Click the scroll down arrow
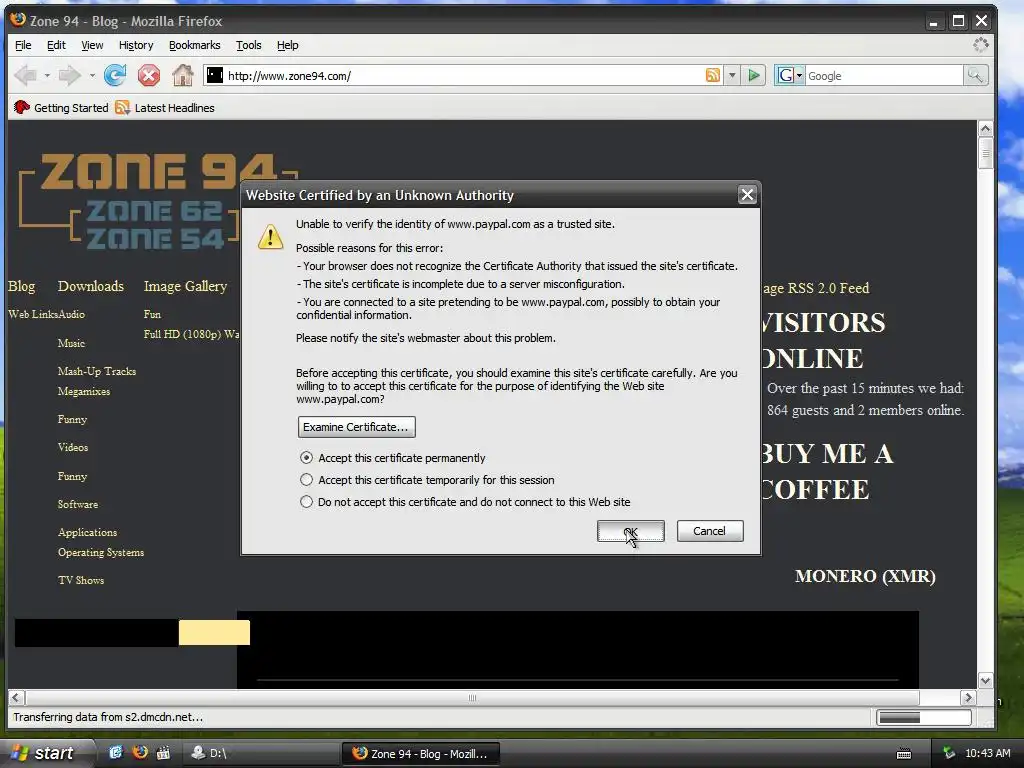The height and width of the screenshot is (768, 1024). coord(985,680)
